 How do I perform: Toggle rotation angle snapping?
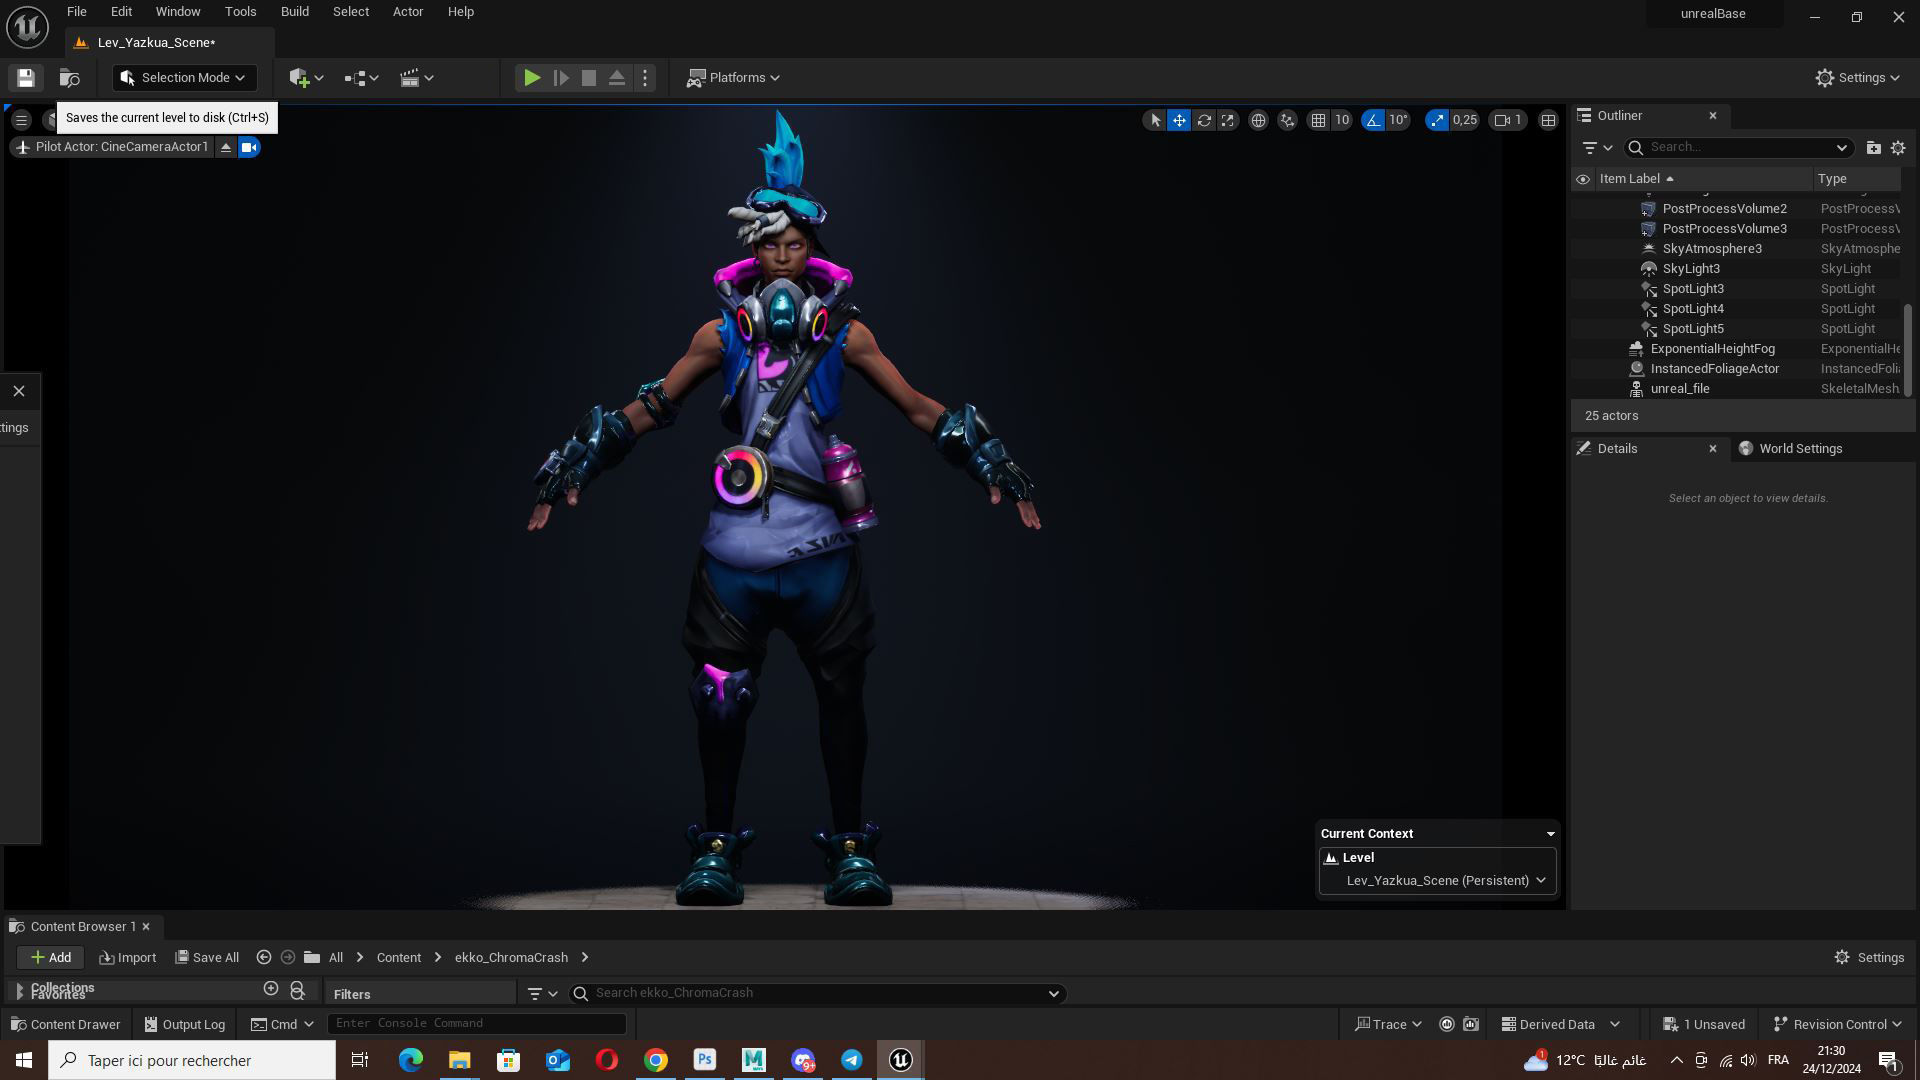[1373, 120]
